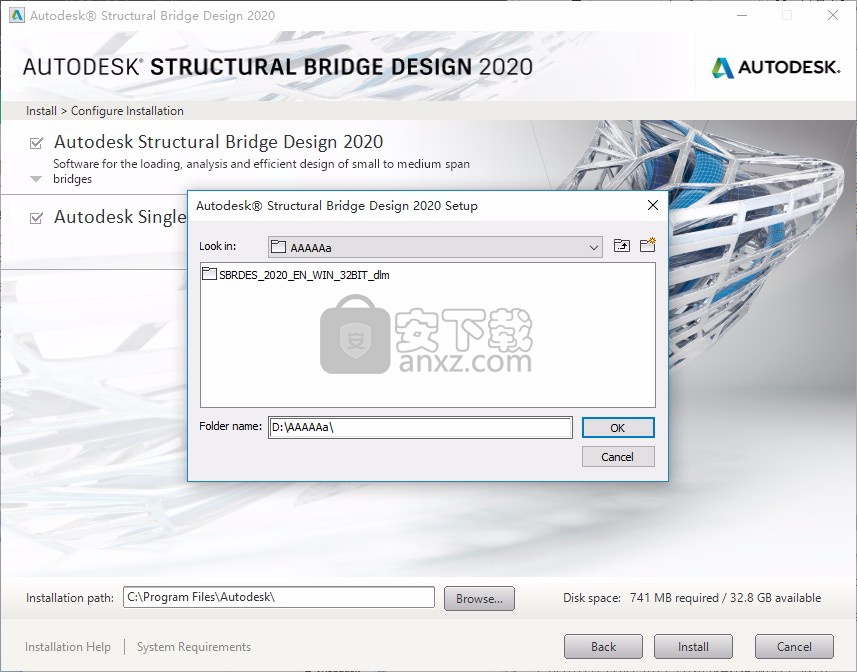Click the installer title bar app icon
This screenshot has width=857, height=672.
pos(17,15)
